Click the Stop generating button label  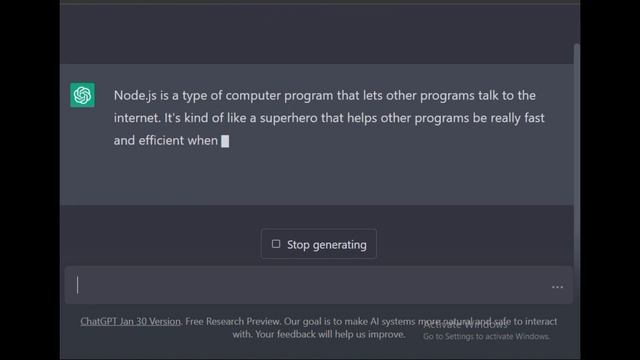point(327,244)
